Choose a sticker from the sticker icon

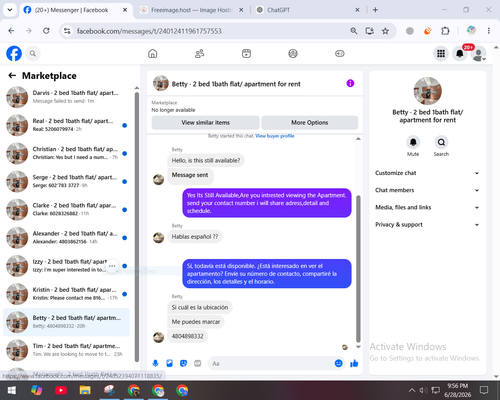point(183,363)
